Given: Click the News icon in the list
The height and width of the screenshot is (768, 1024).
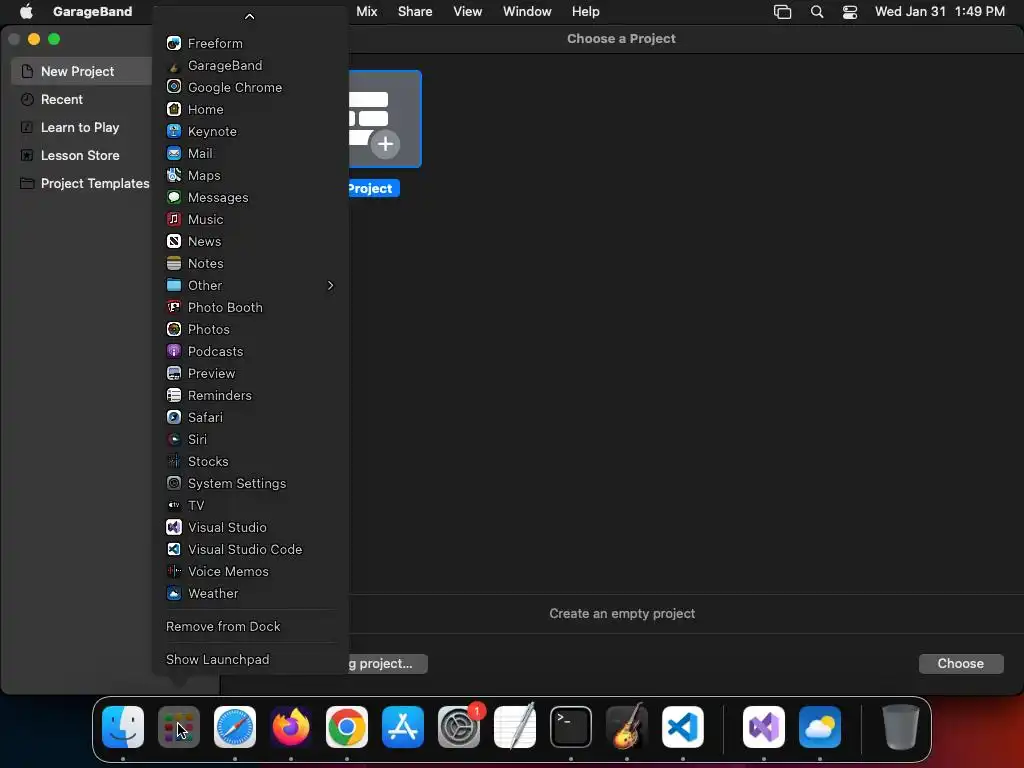Looking at the screenshot, I should (x=174, y=242).
